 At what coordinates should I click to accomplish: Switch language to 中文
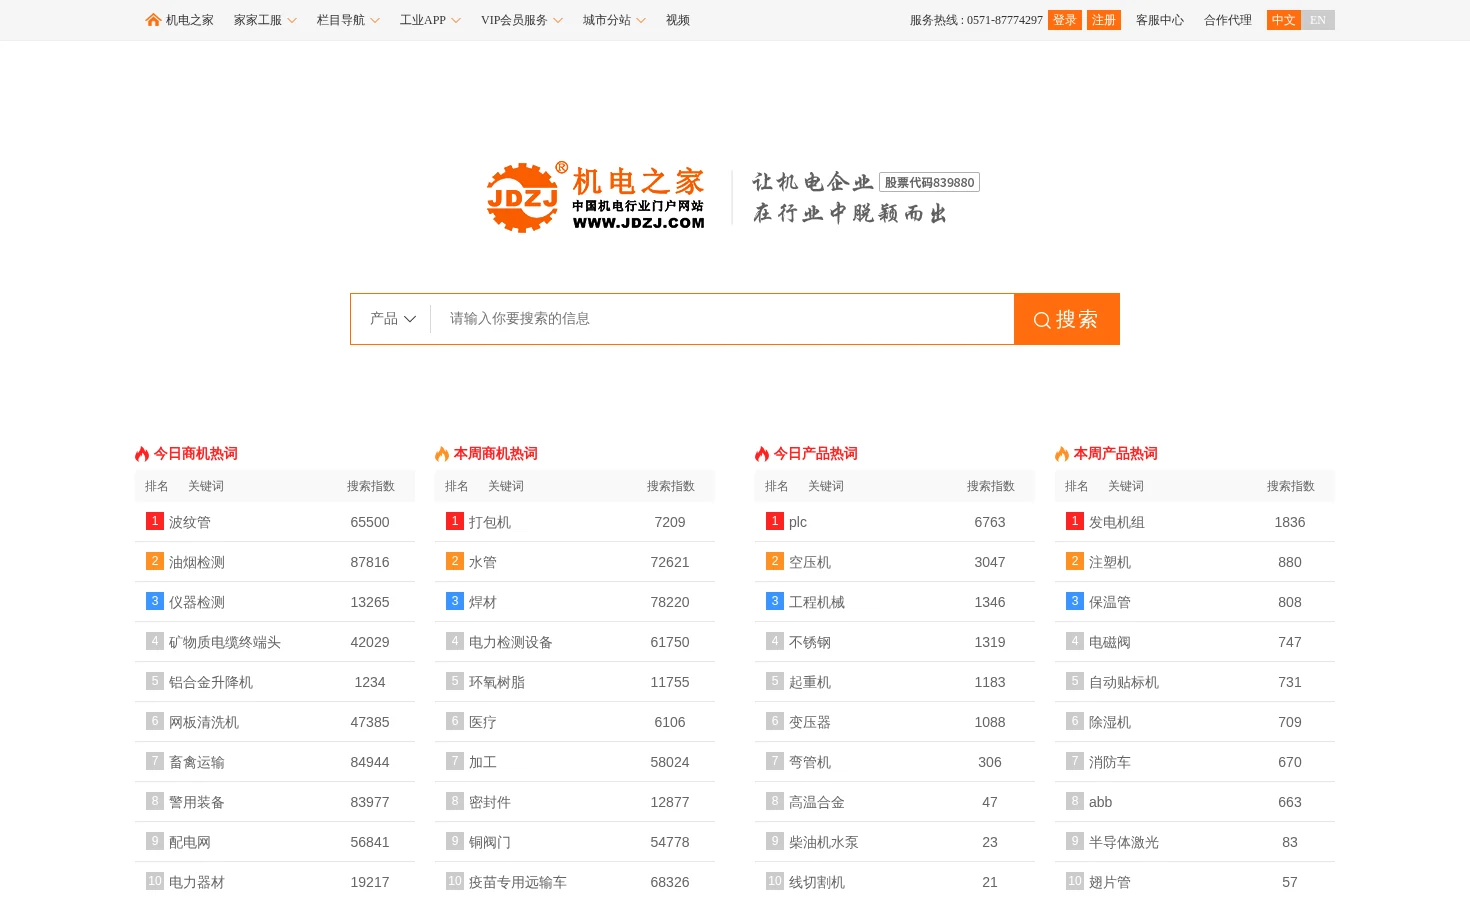(x=1284, y=20)
